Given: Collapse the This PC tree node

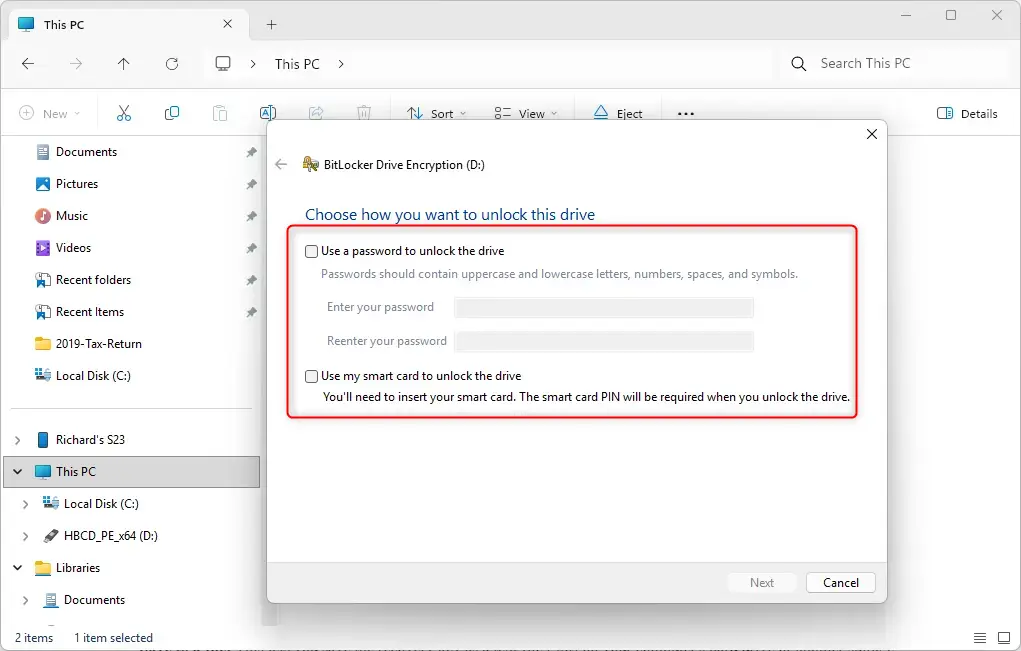Looking at the screenshot, I should click(18, 472).
